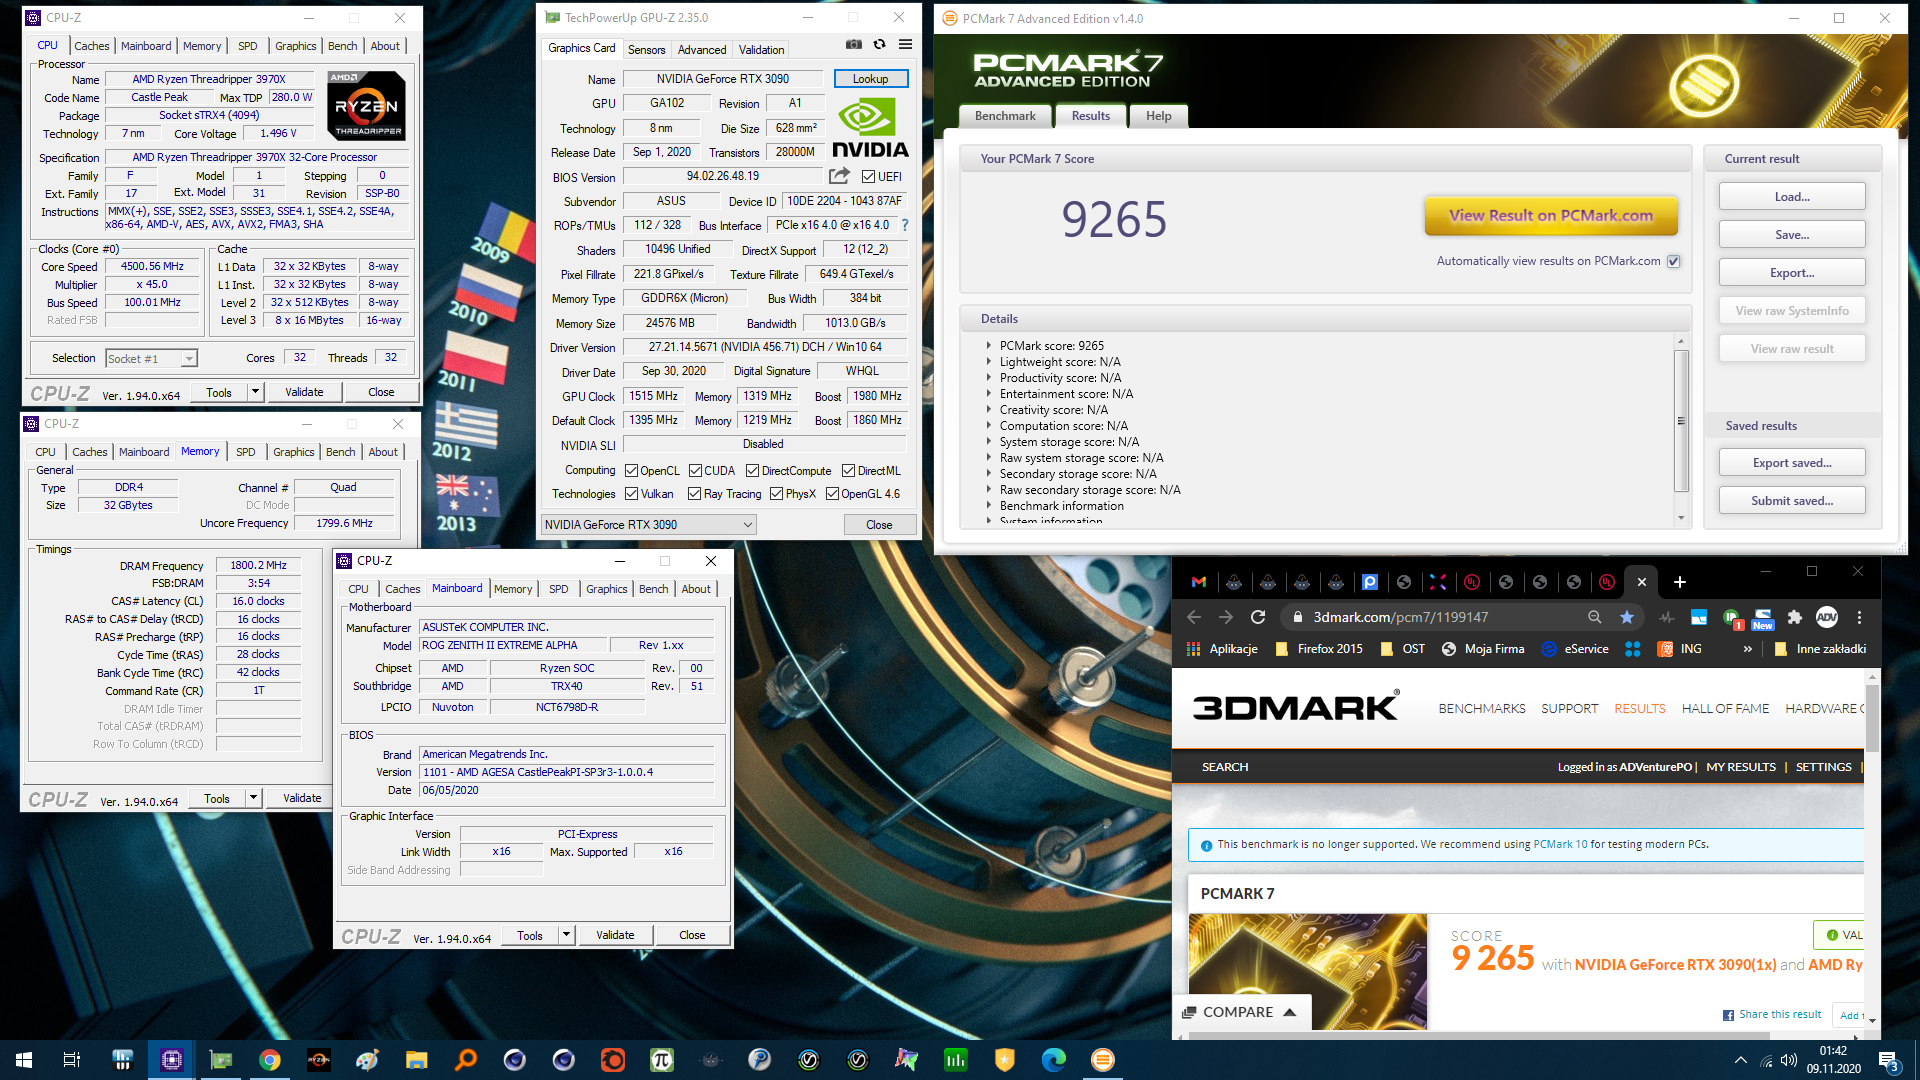1920x1080 pixels.
Task: Click the GPU-Z screenshot camera icon
Action: click(x=853, y=44)
